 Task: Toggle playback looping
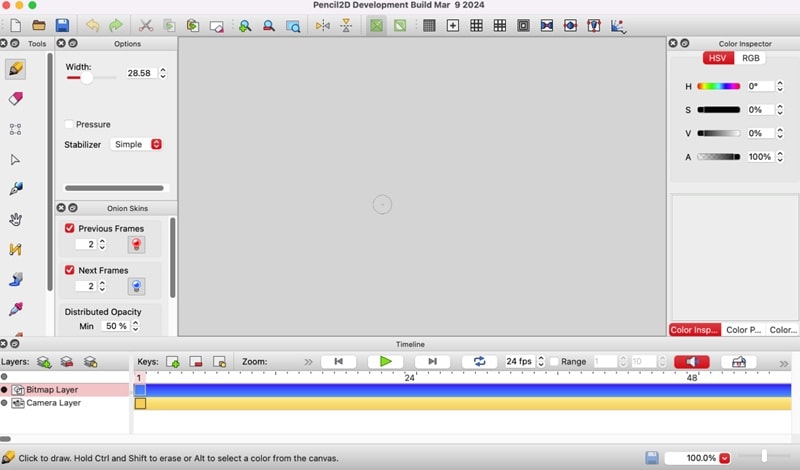pos(480,361)
